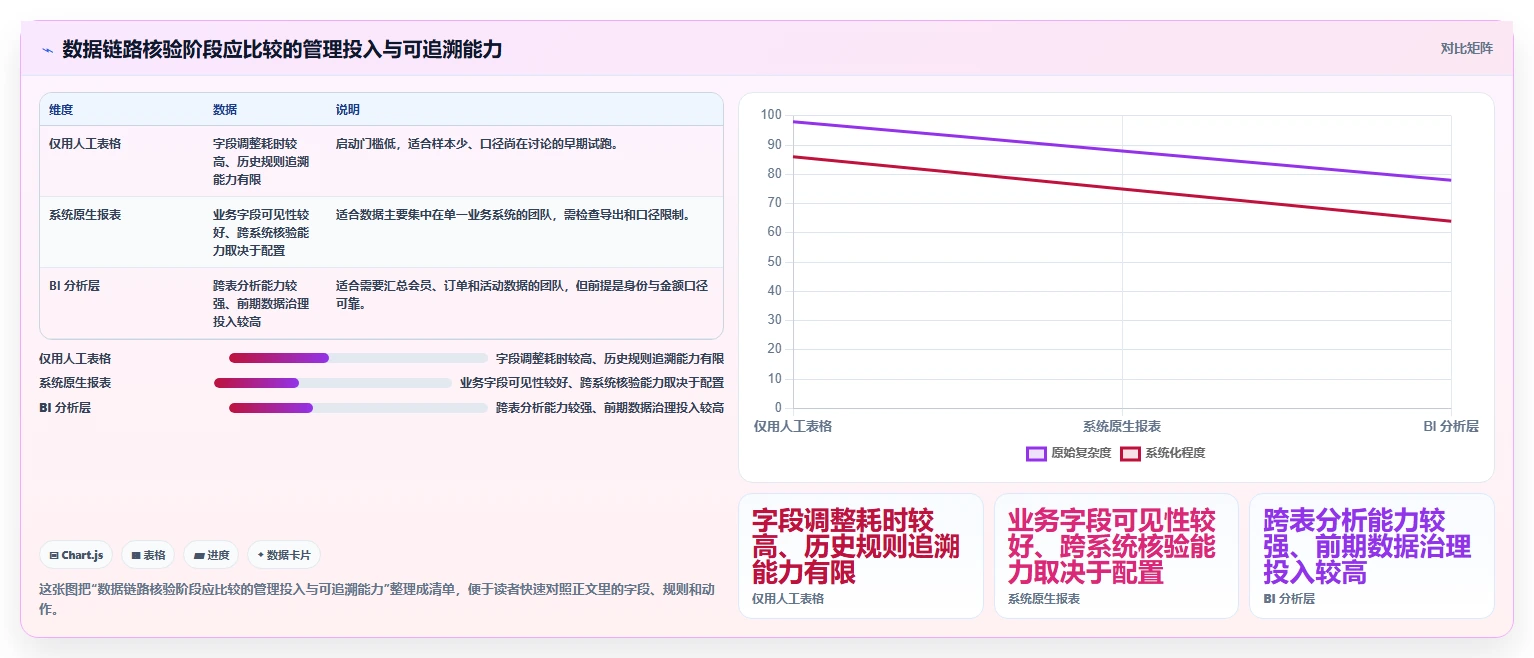Click the 仅用人工表格 progress bar

pyautogui.click(x=358, y=358)
